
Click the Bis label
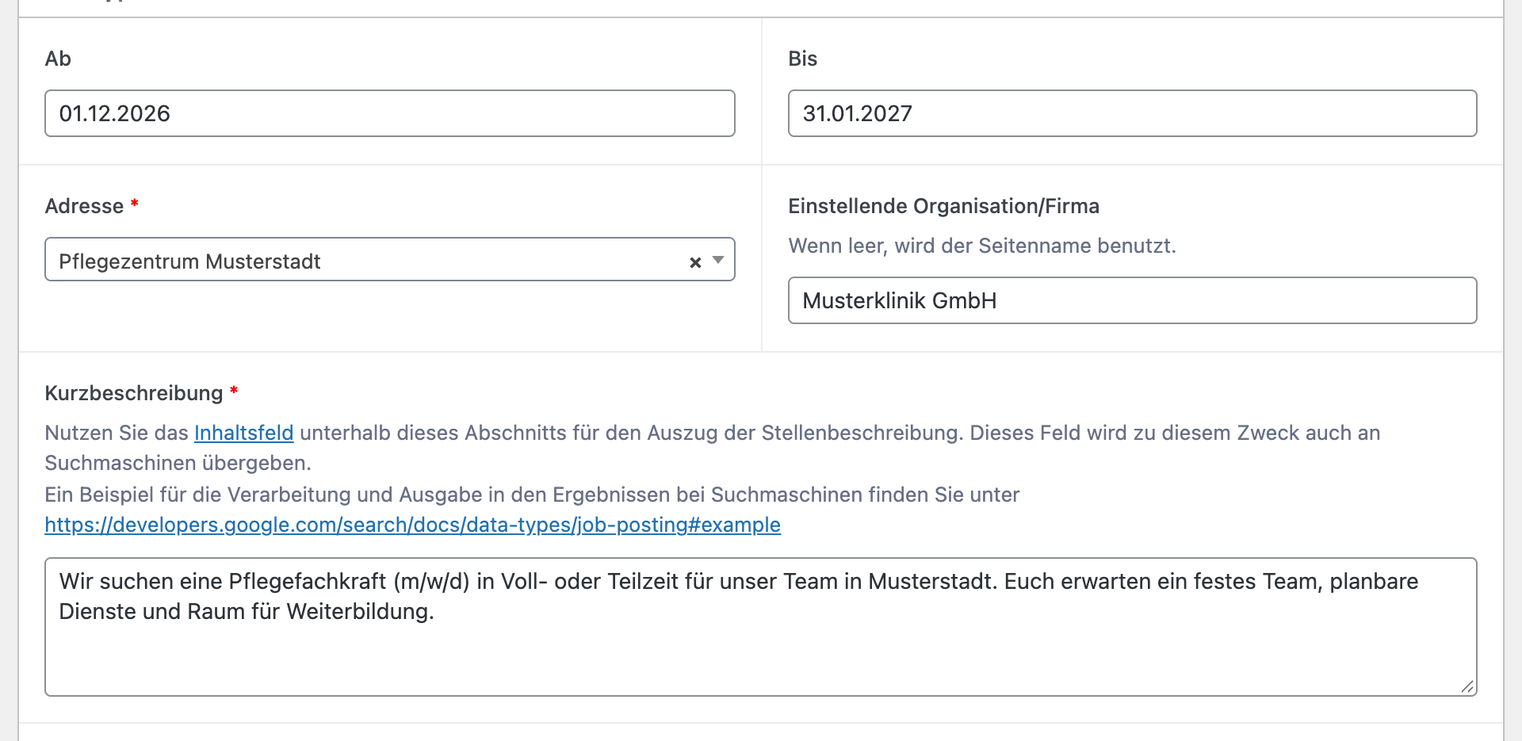tap(803, 59)
